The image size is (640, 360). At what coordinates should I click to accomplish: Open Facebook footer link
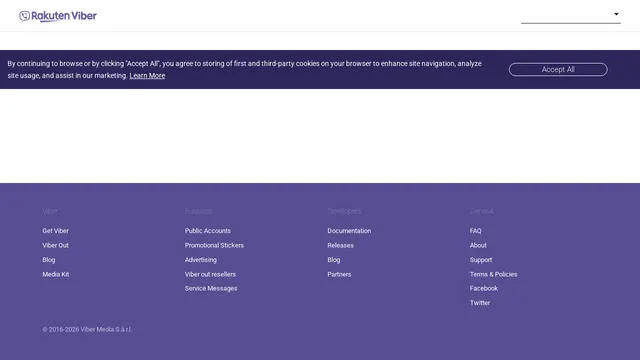coord(484,288)
